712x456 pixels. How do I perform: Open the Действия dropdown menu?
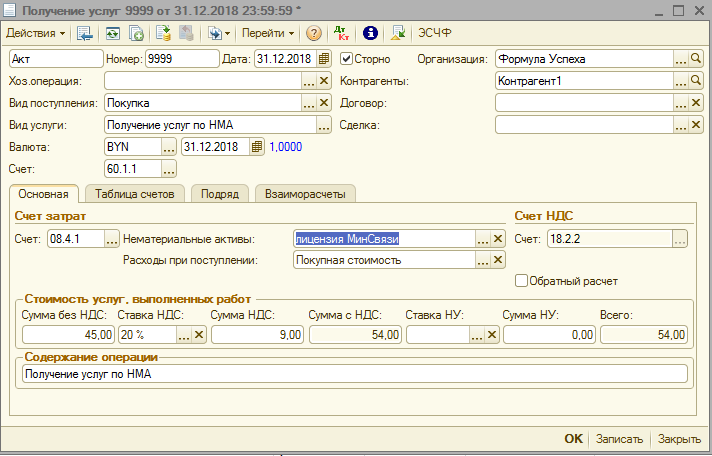click(x=37, y=33)
